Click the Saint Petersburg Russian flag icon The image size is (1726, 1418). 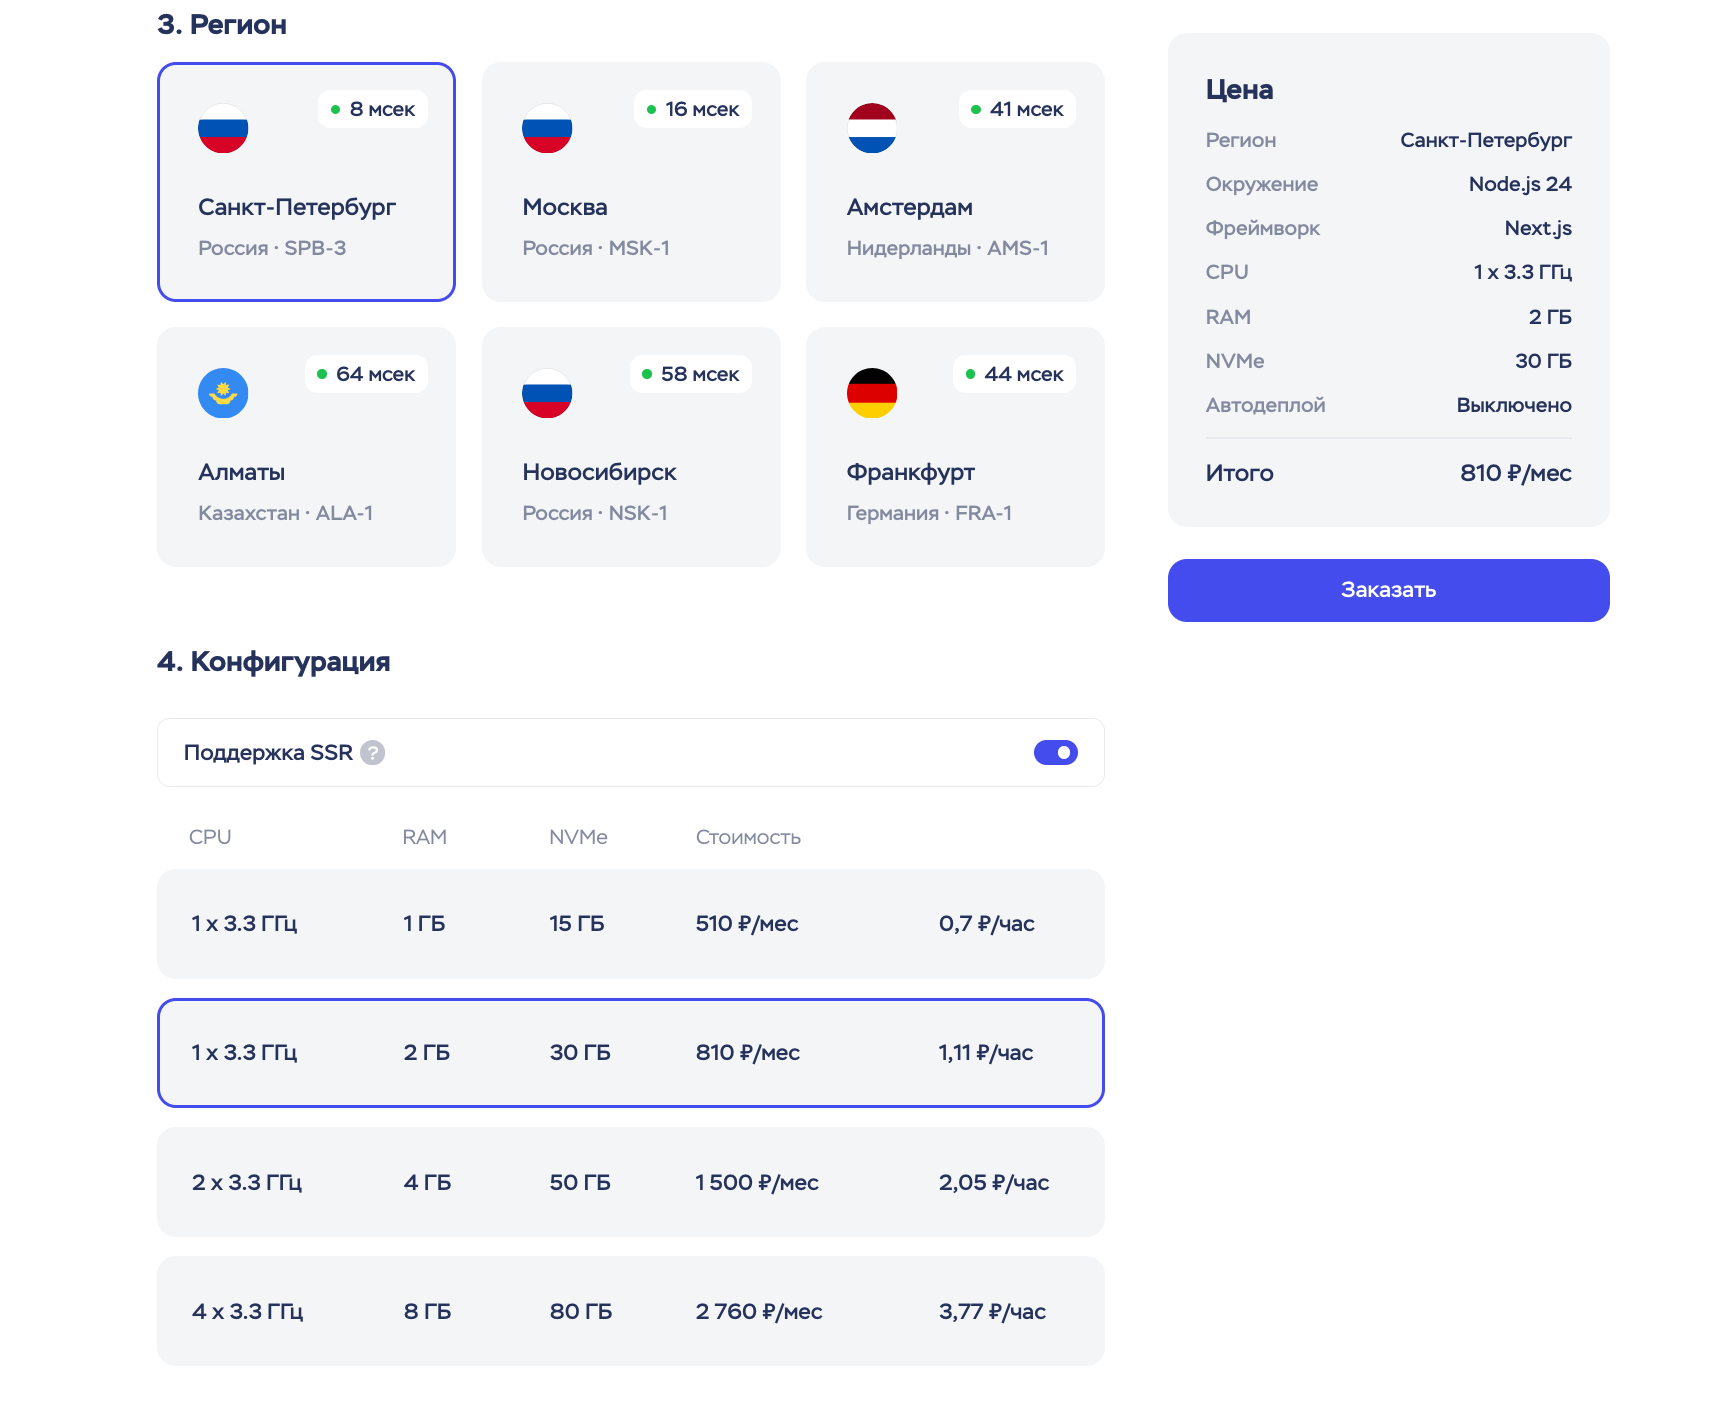pyautogui.click(x=223, y=129)
